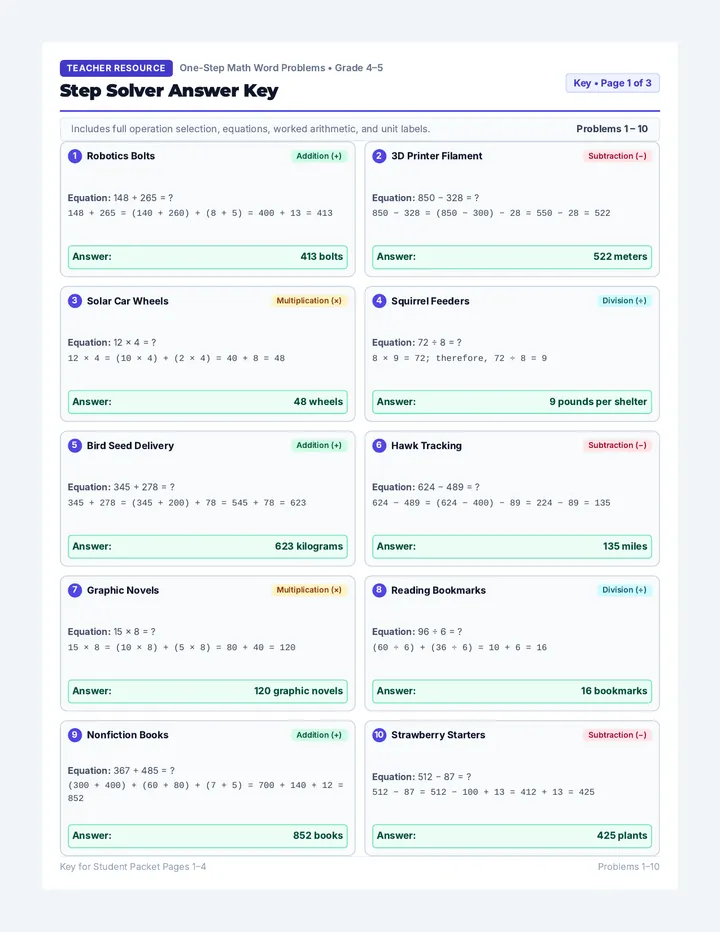Click the Key • Page 1 of 3 badge
720x932 pixels.
point(612,83)
